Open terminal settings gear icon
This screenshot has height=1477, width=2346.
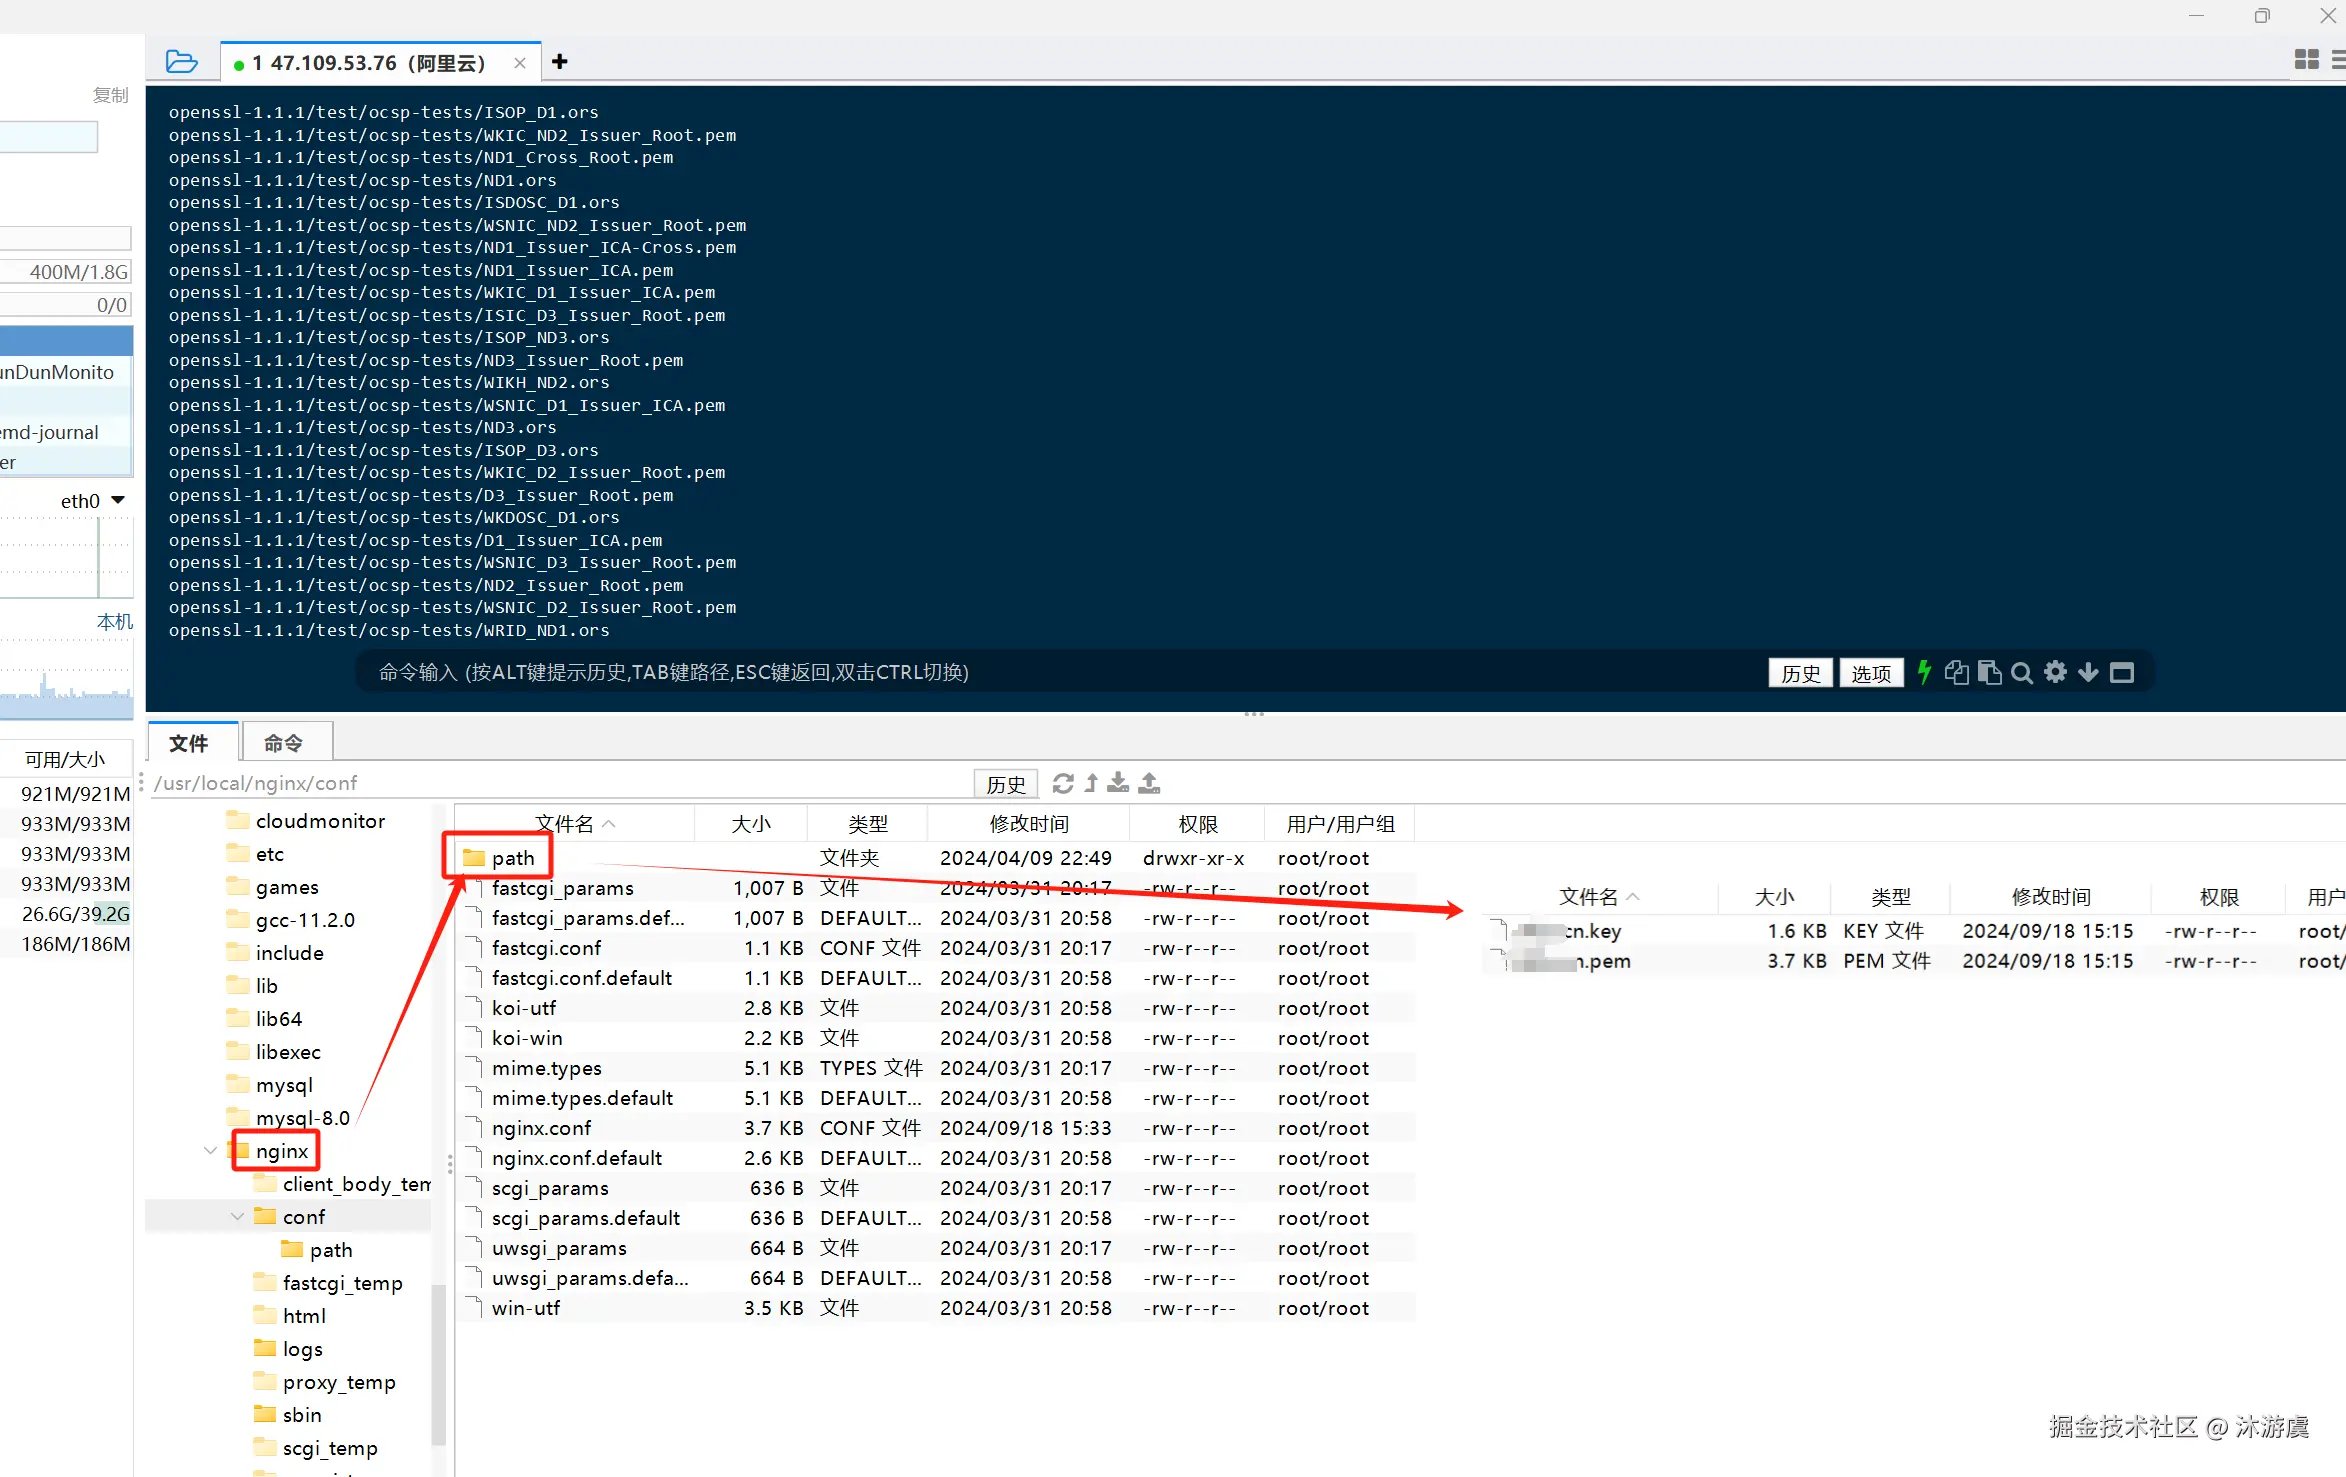(2055, 672)
